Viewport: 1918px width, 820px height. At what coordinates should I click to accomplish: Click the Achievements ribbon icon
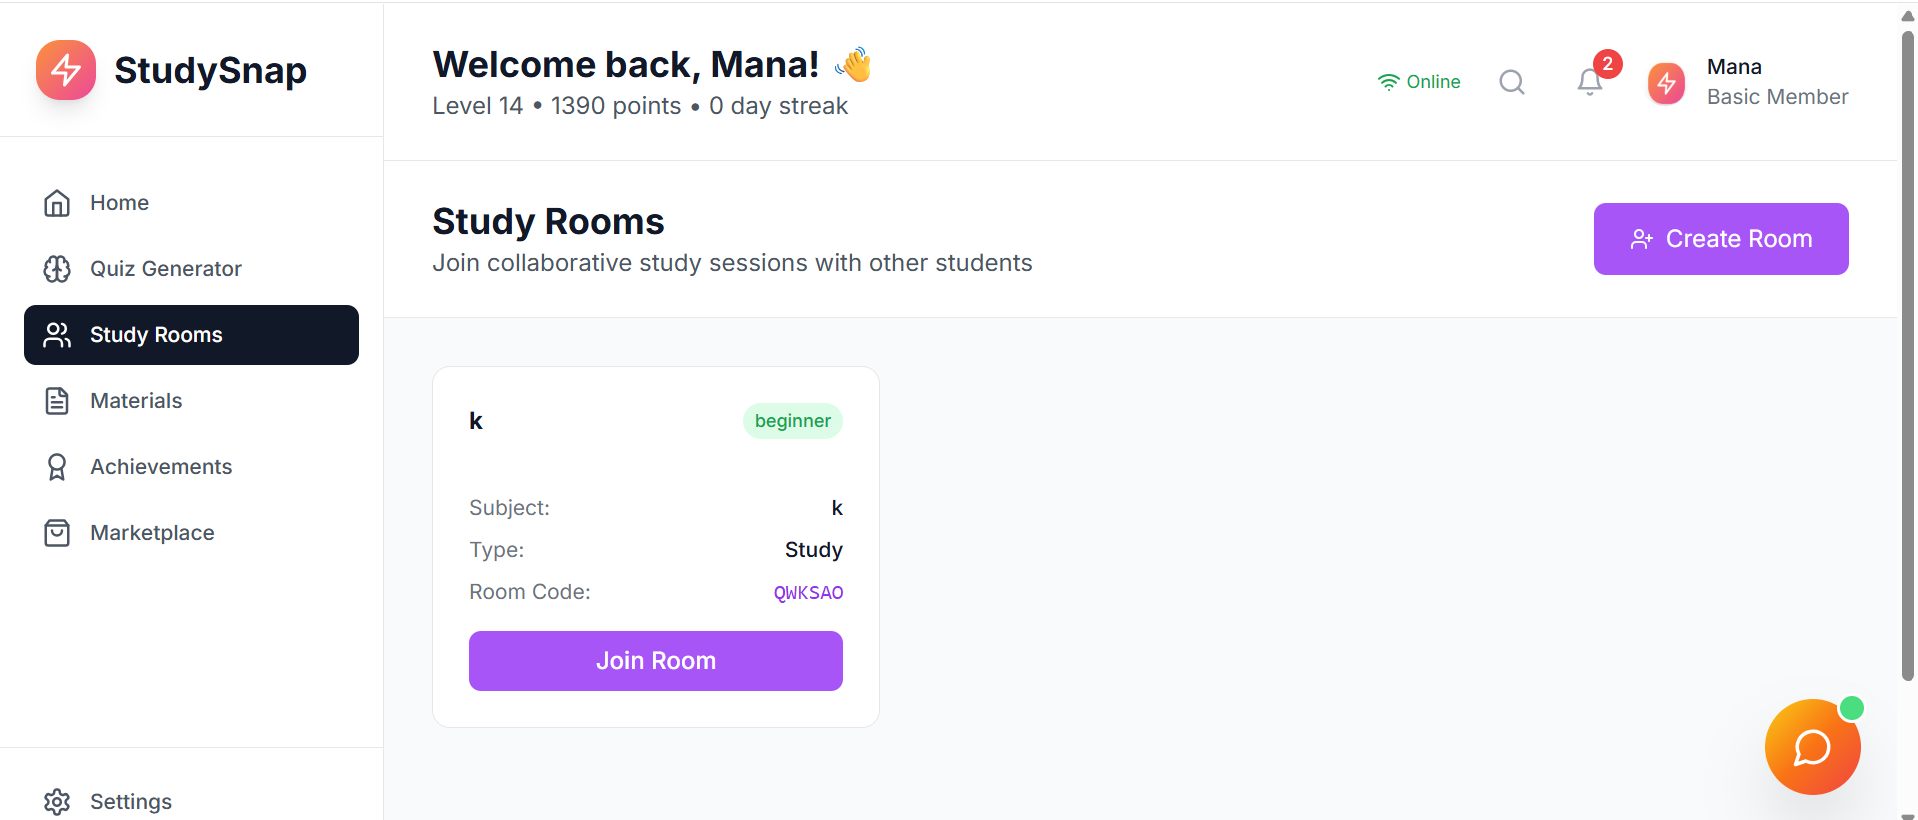[x=57, y=467]
